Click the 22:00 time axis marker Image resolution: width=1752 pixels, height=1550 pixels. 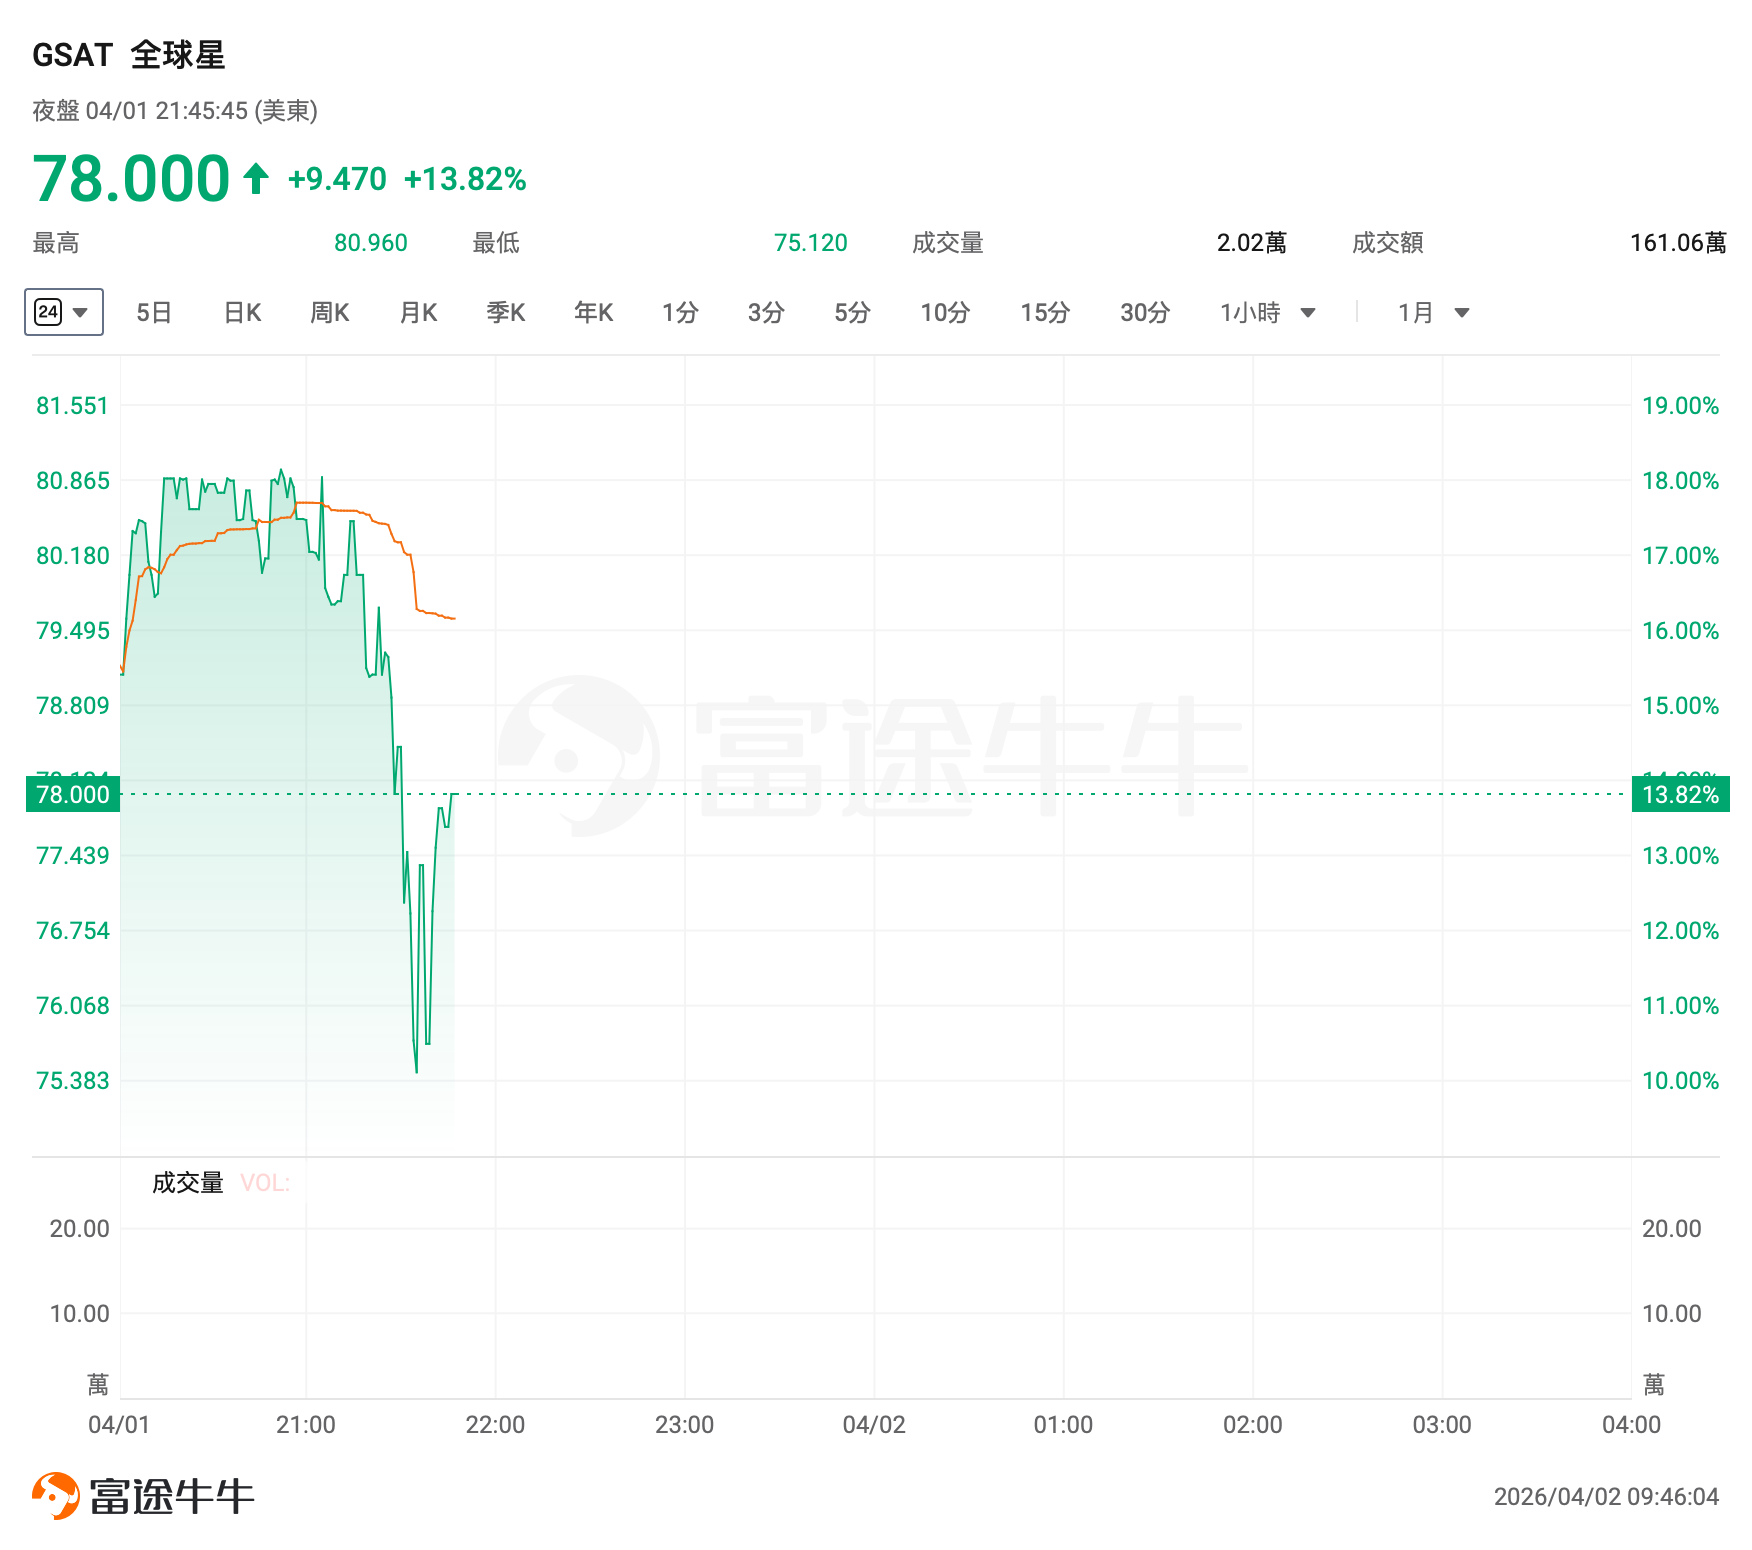(x=495, y=1425)
